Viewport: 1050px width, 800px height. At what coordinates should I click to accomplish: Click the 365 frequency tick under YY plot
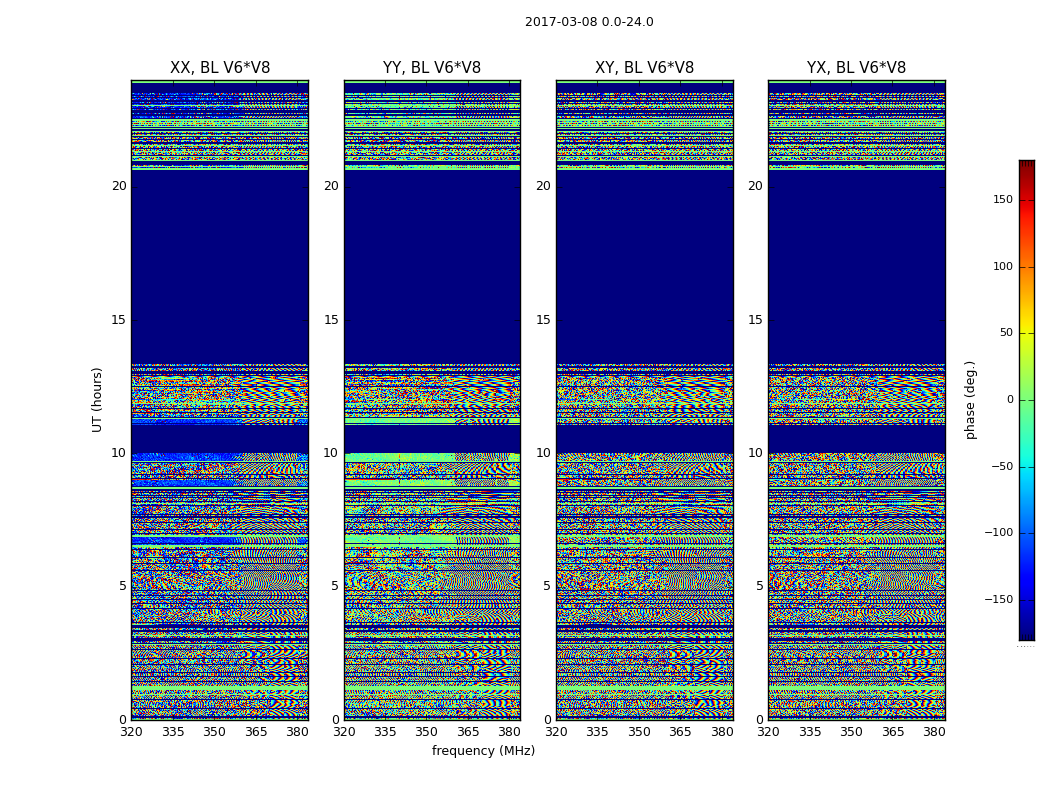(468, 732)
